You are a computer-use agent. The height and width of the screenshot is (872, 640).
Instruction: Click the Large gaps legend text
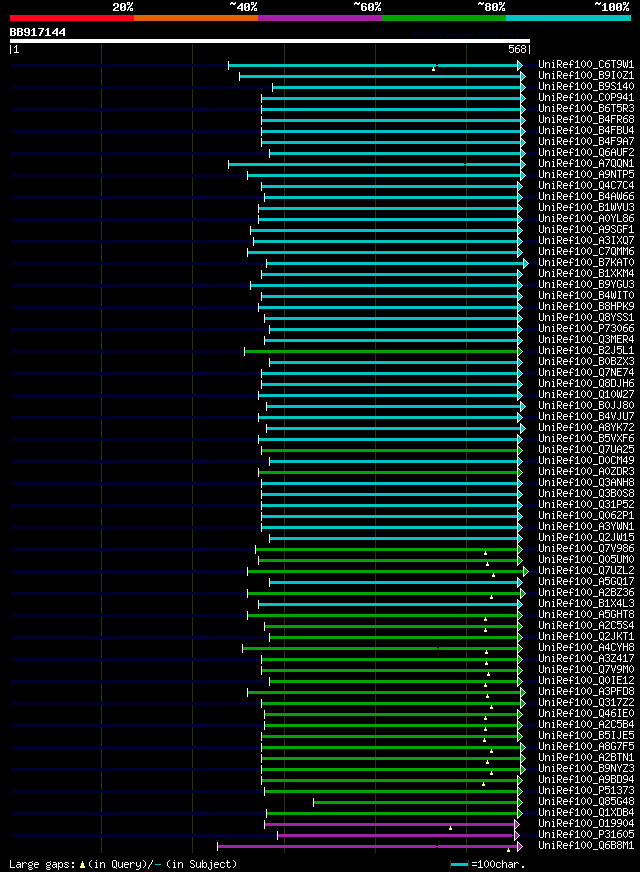[123, 864]
